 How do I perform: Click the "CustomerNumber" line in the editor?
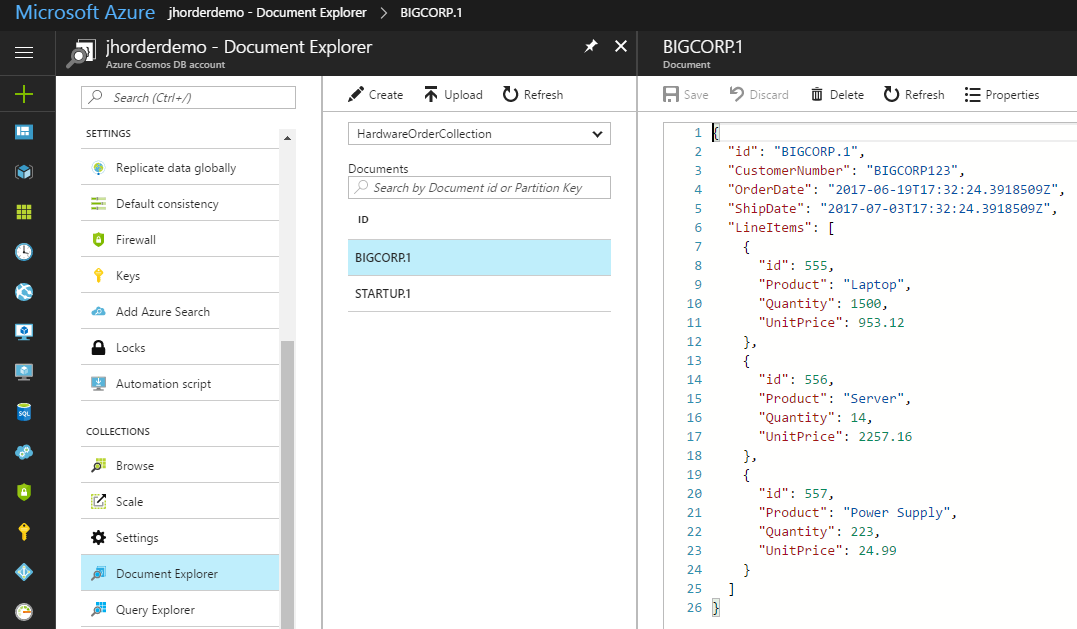(x=846, y=170)
